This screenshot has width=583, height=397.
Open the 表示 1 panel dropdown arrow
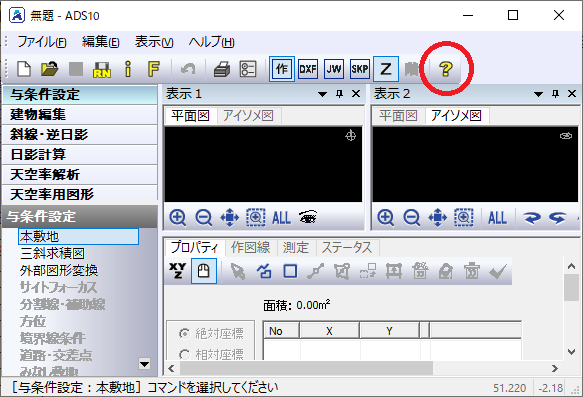point(322,94)
